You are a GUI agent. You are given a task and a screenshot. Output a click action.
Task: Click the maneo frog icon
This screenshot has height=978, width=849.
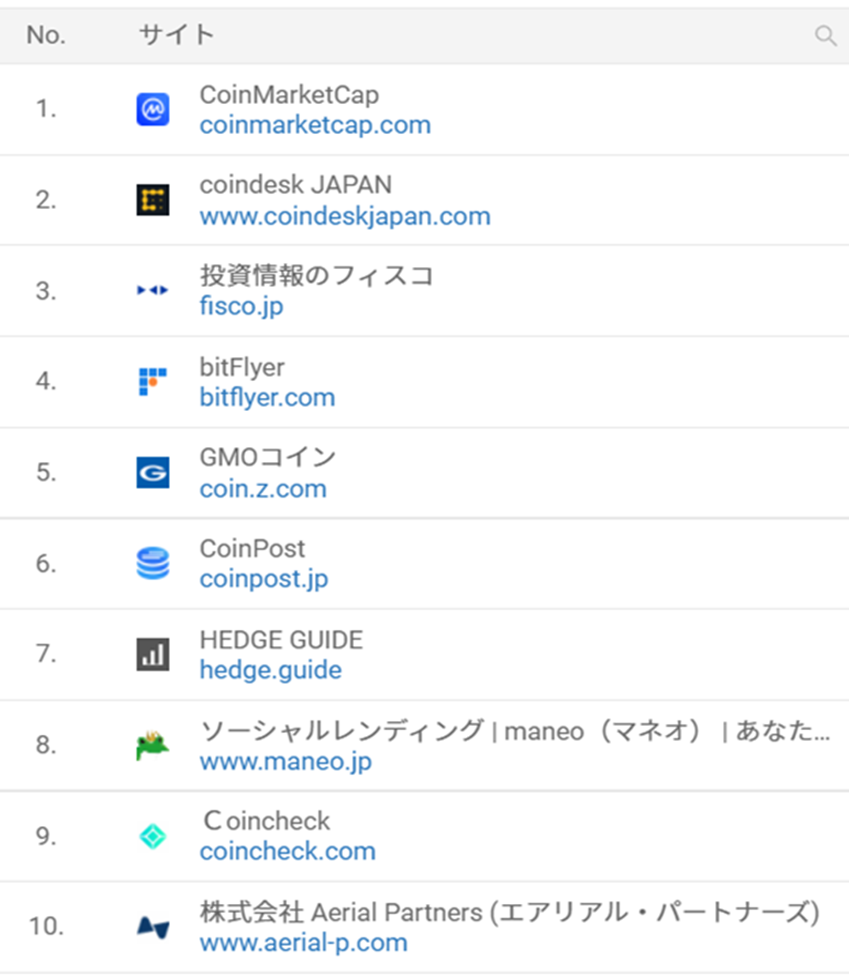(150, 745)
